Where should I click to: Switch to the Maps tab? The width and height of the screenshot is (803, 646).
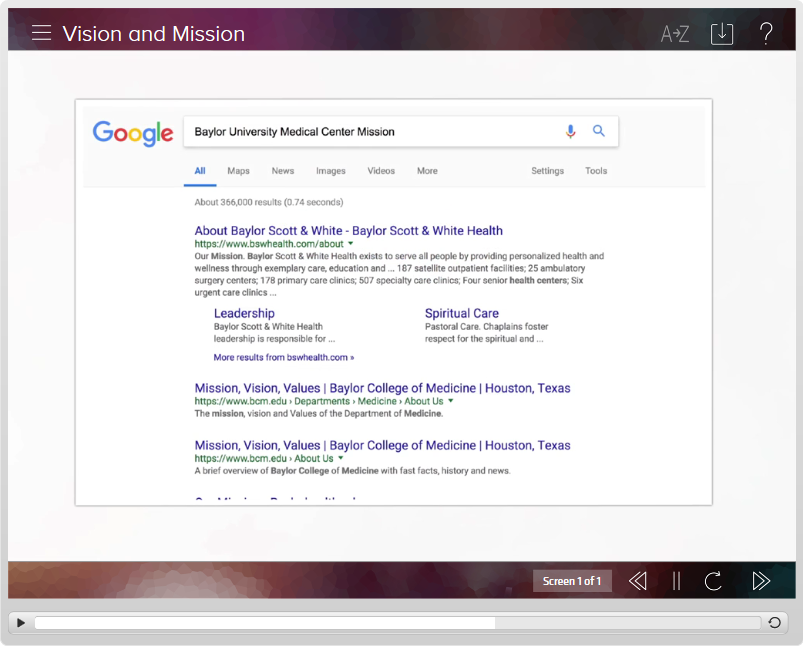[239, 171]
